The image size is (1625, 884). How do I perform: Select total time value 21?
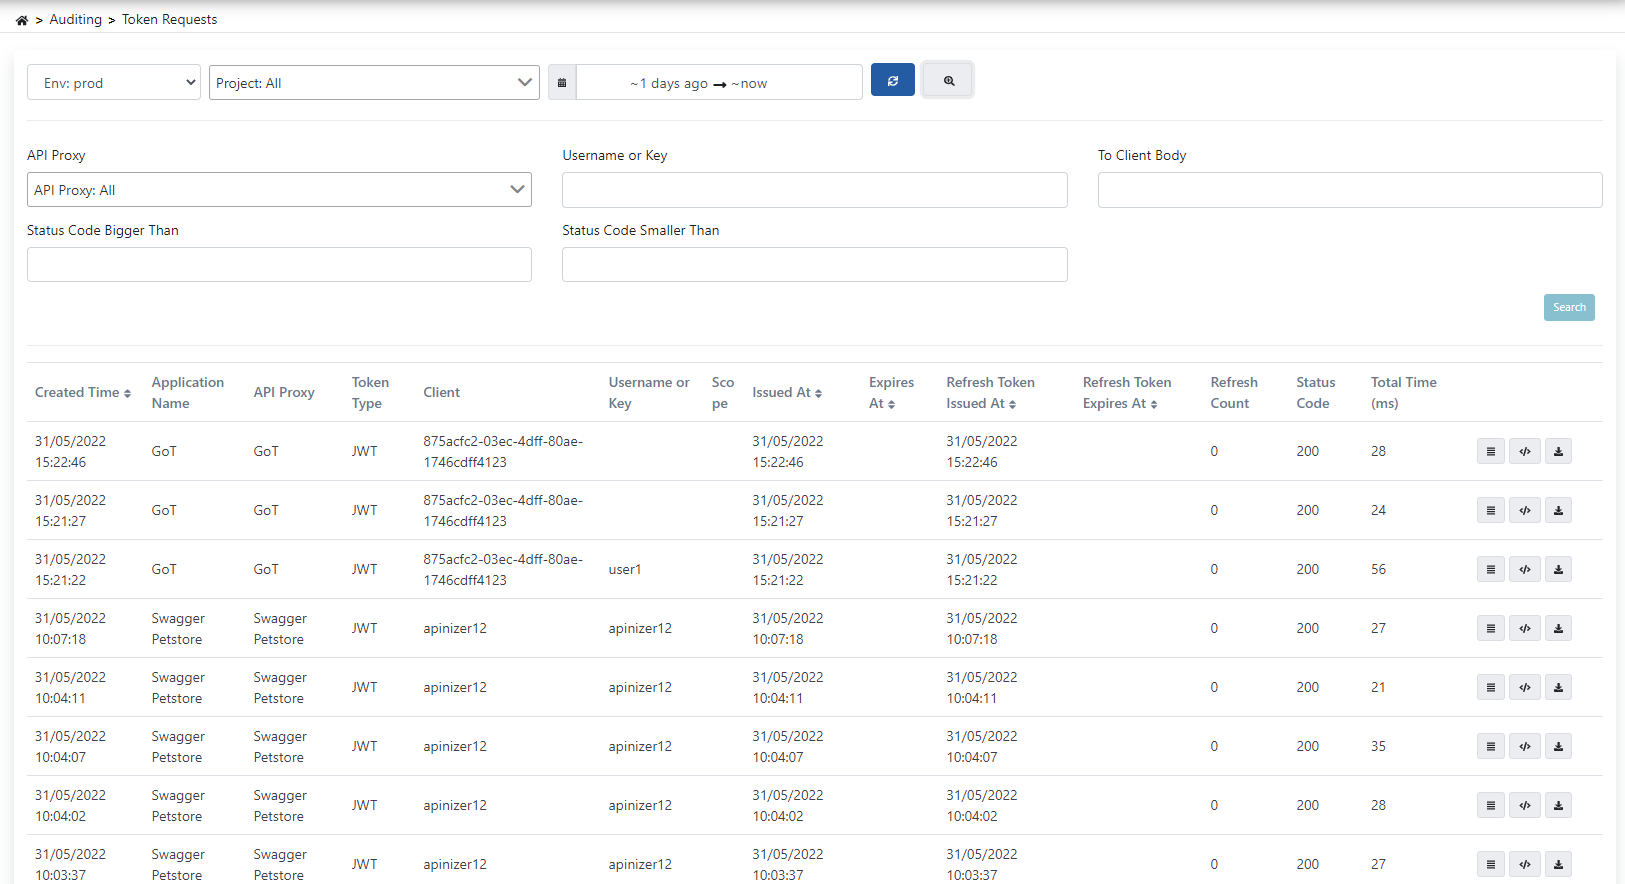tap(1378, 687)
